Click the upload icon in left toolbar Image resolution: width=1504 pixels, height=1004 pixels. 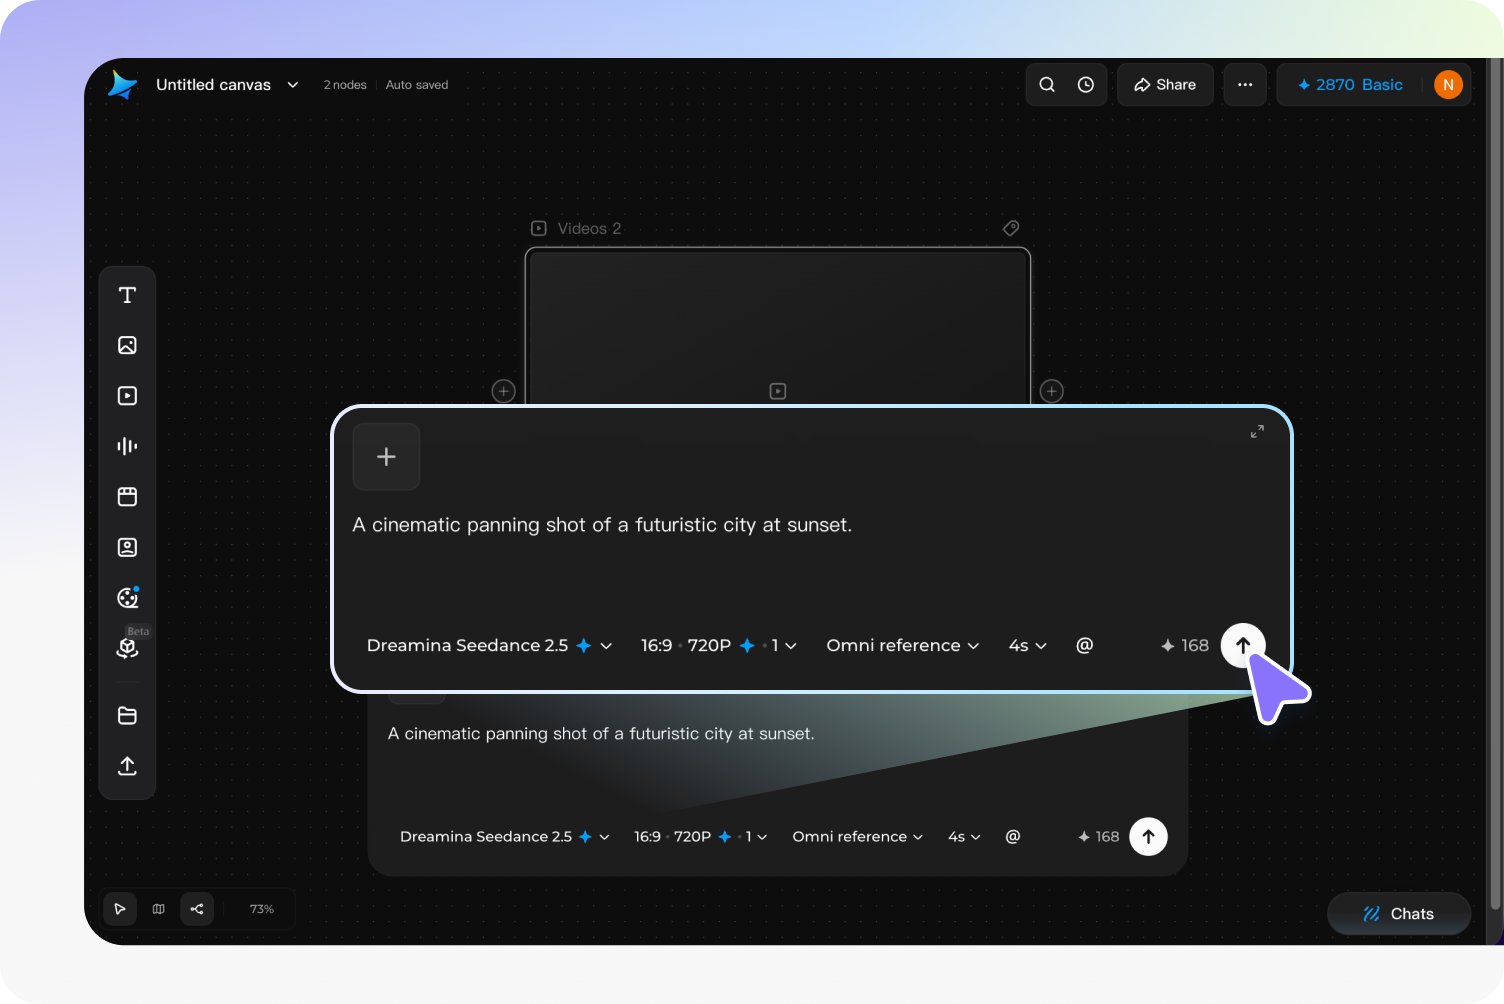pos(127,766)
